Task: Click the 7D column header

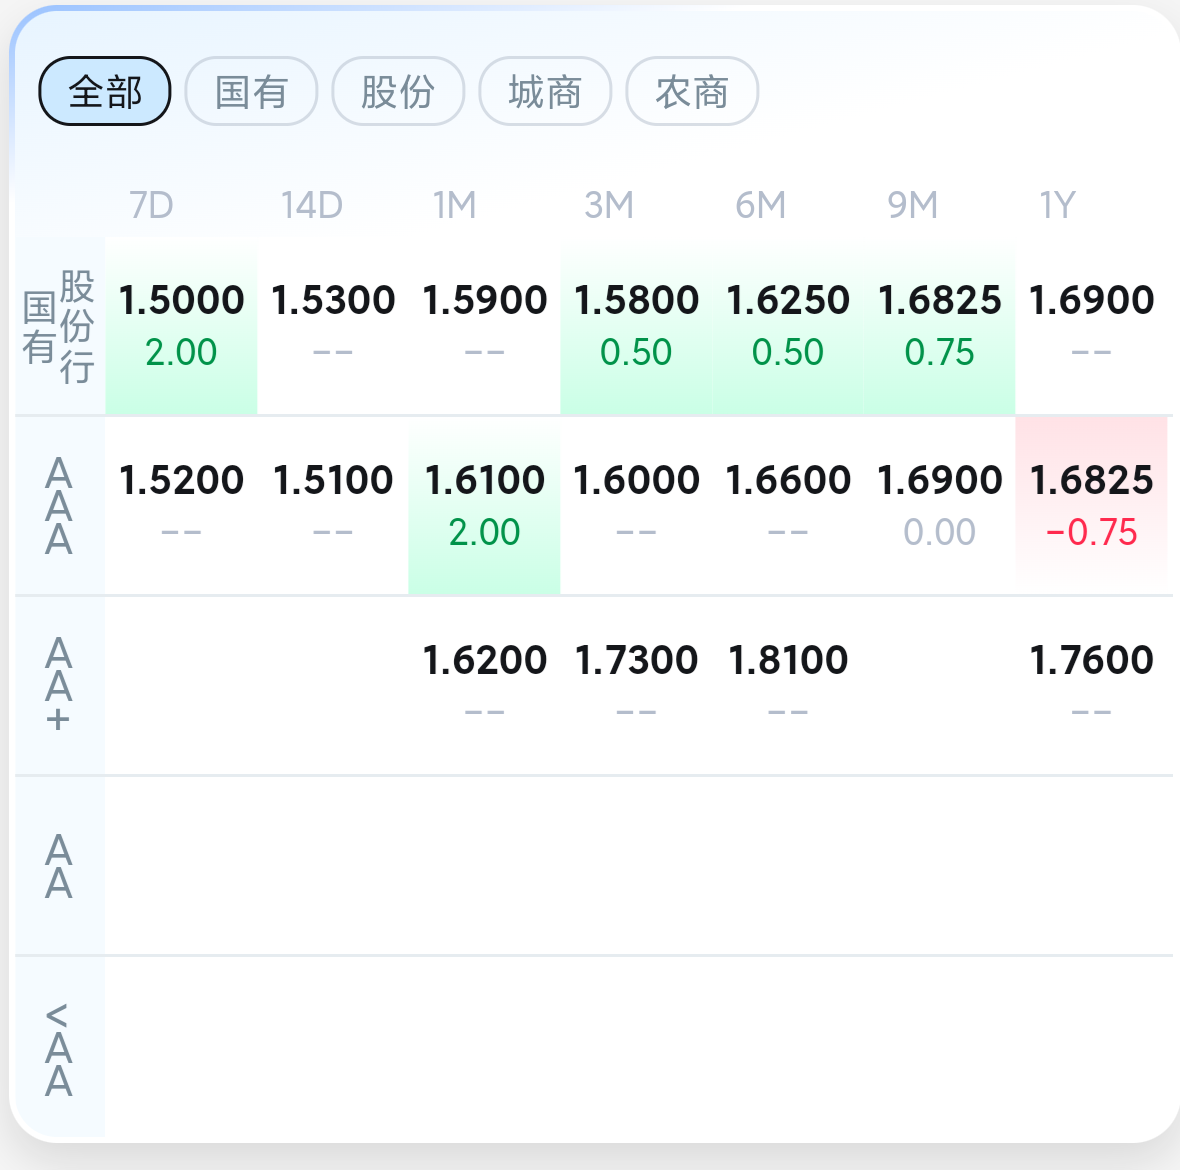Action: (151, 205)
